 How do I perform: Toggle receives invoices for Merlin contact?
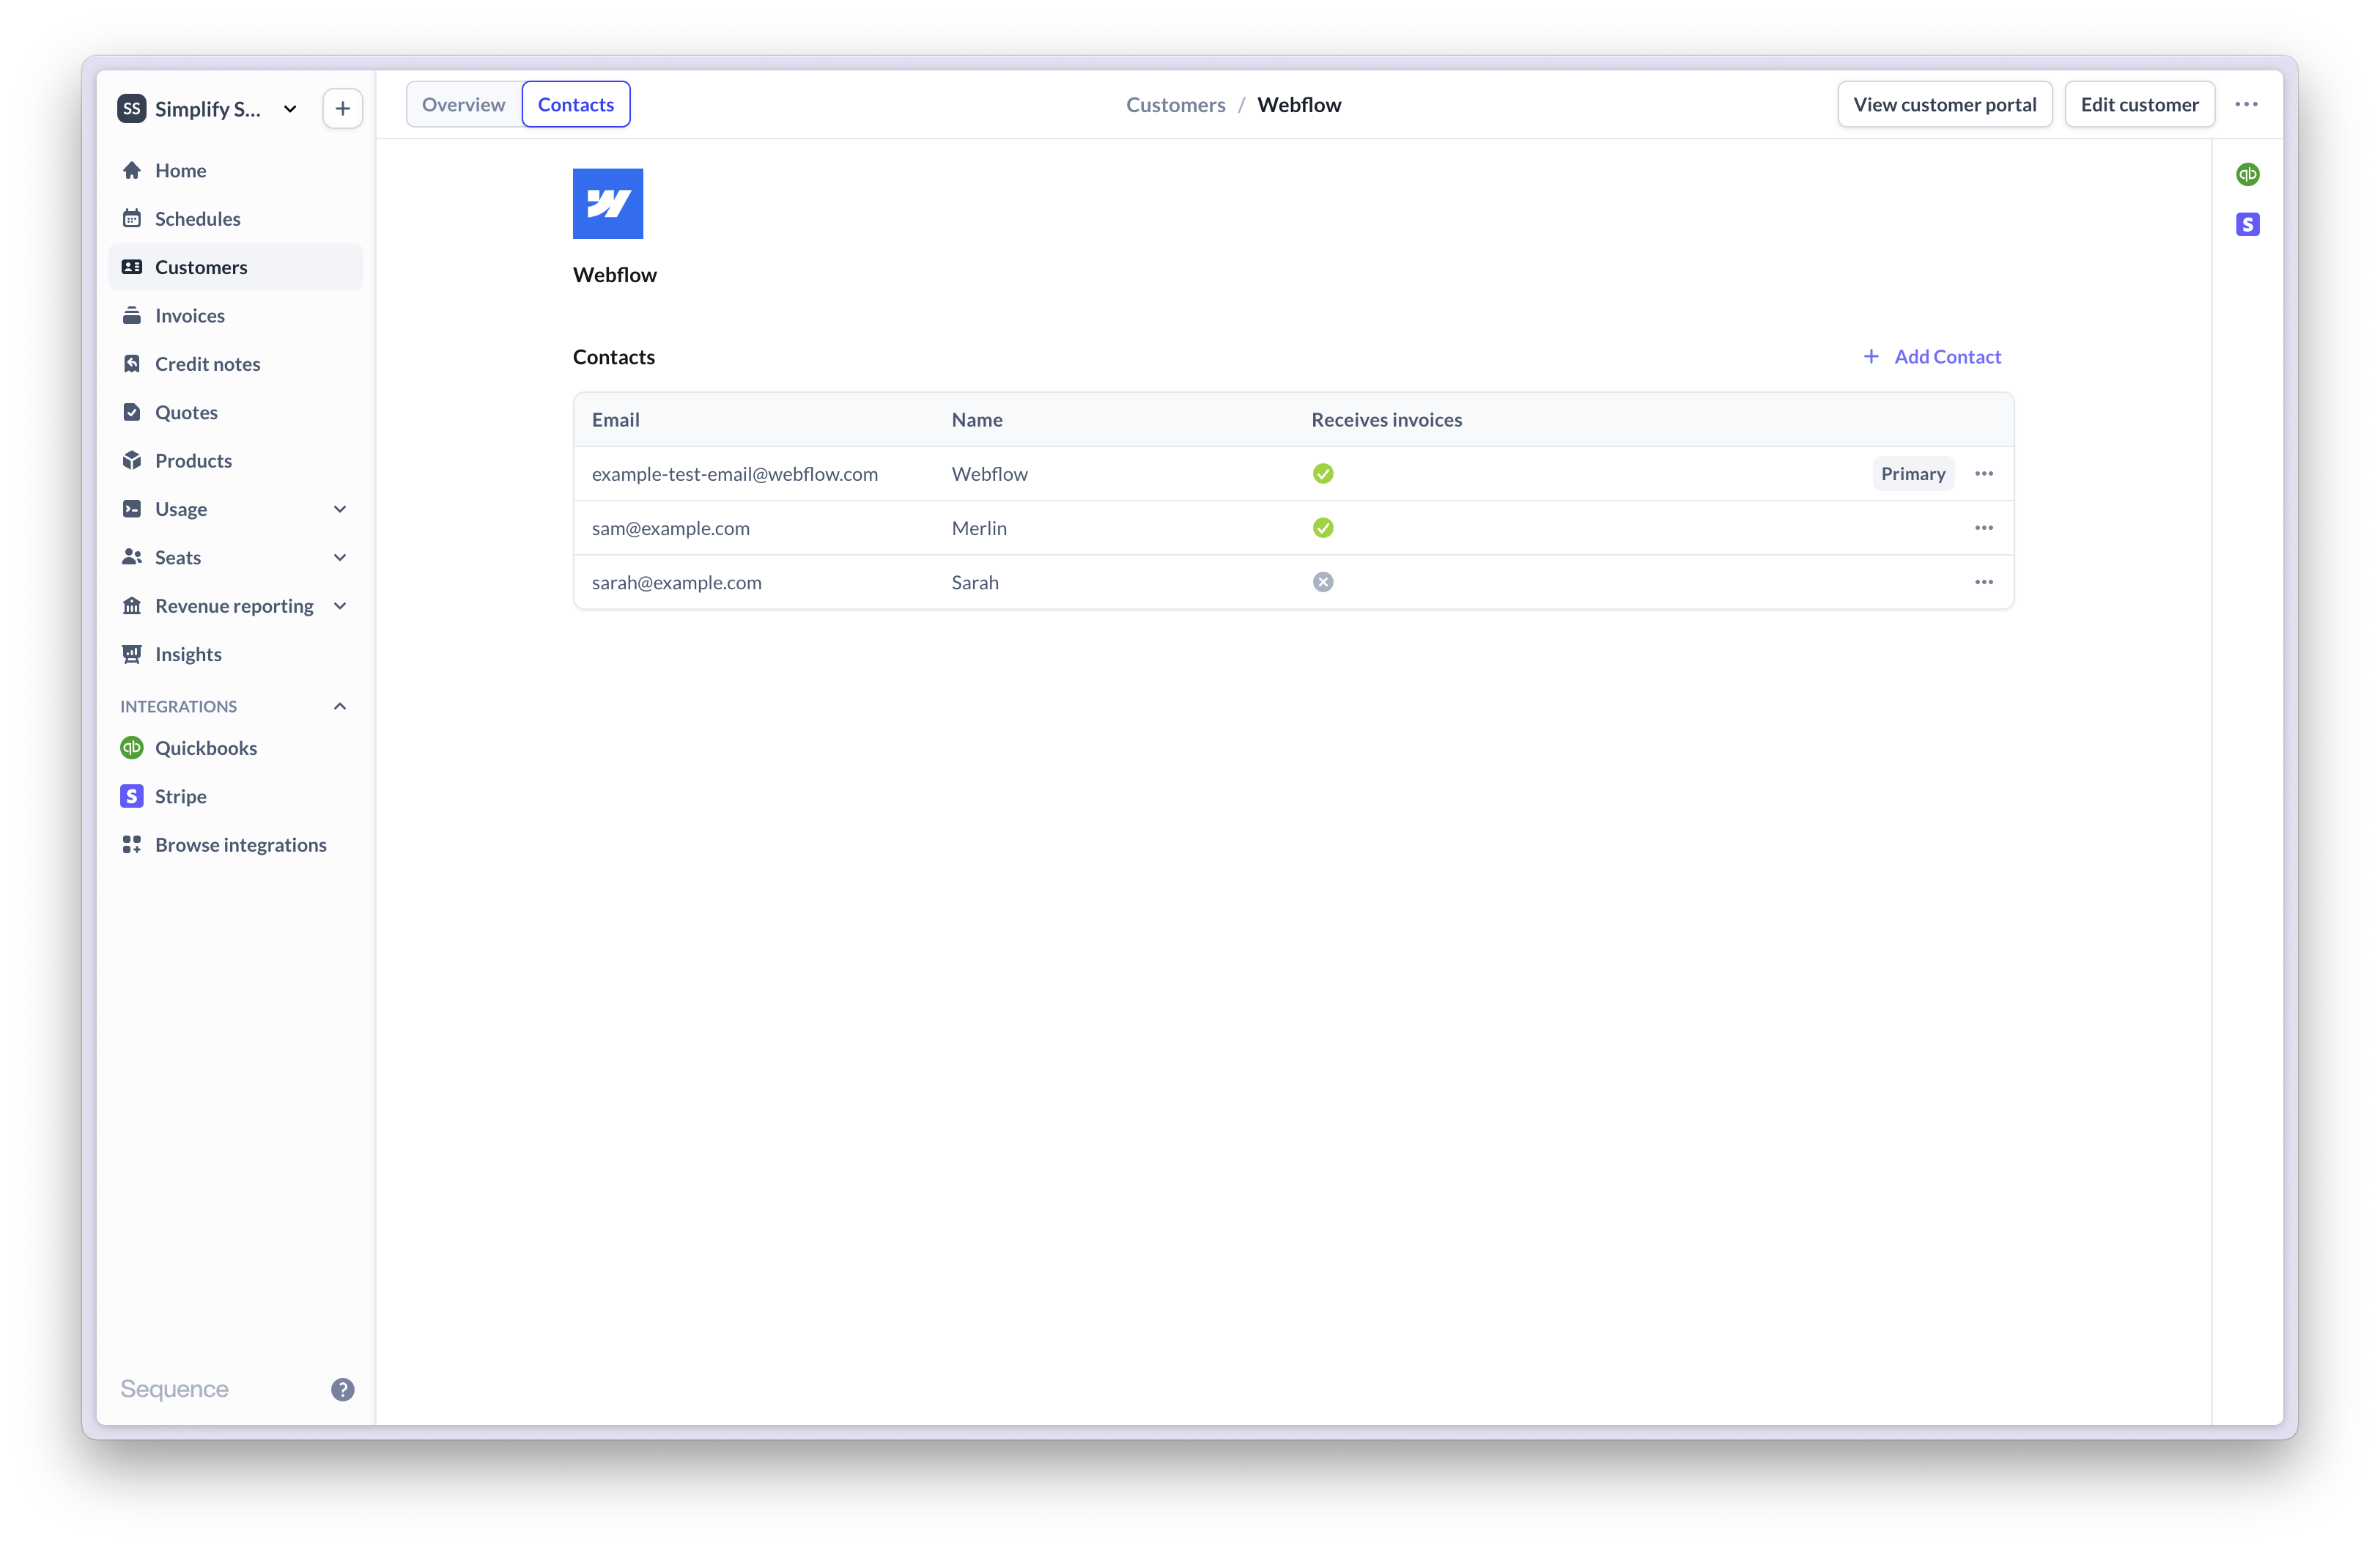point(1323,528)
